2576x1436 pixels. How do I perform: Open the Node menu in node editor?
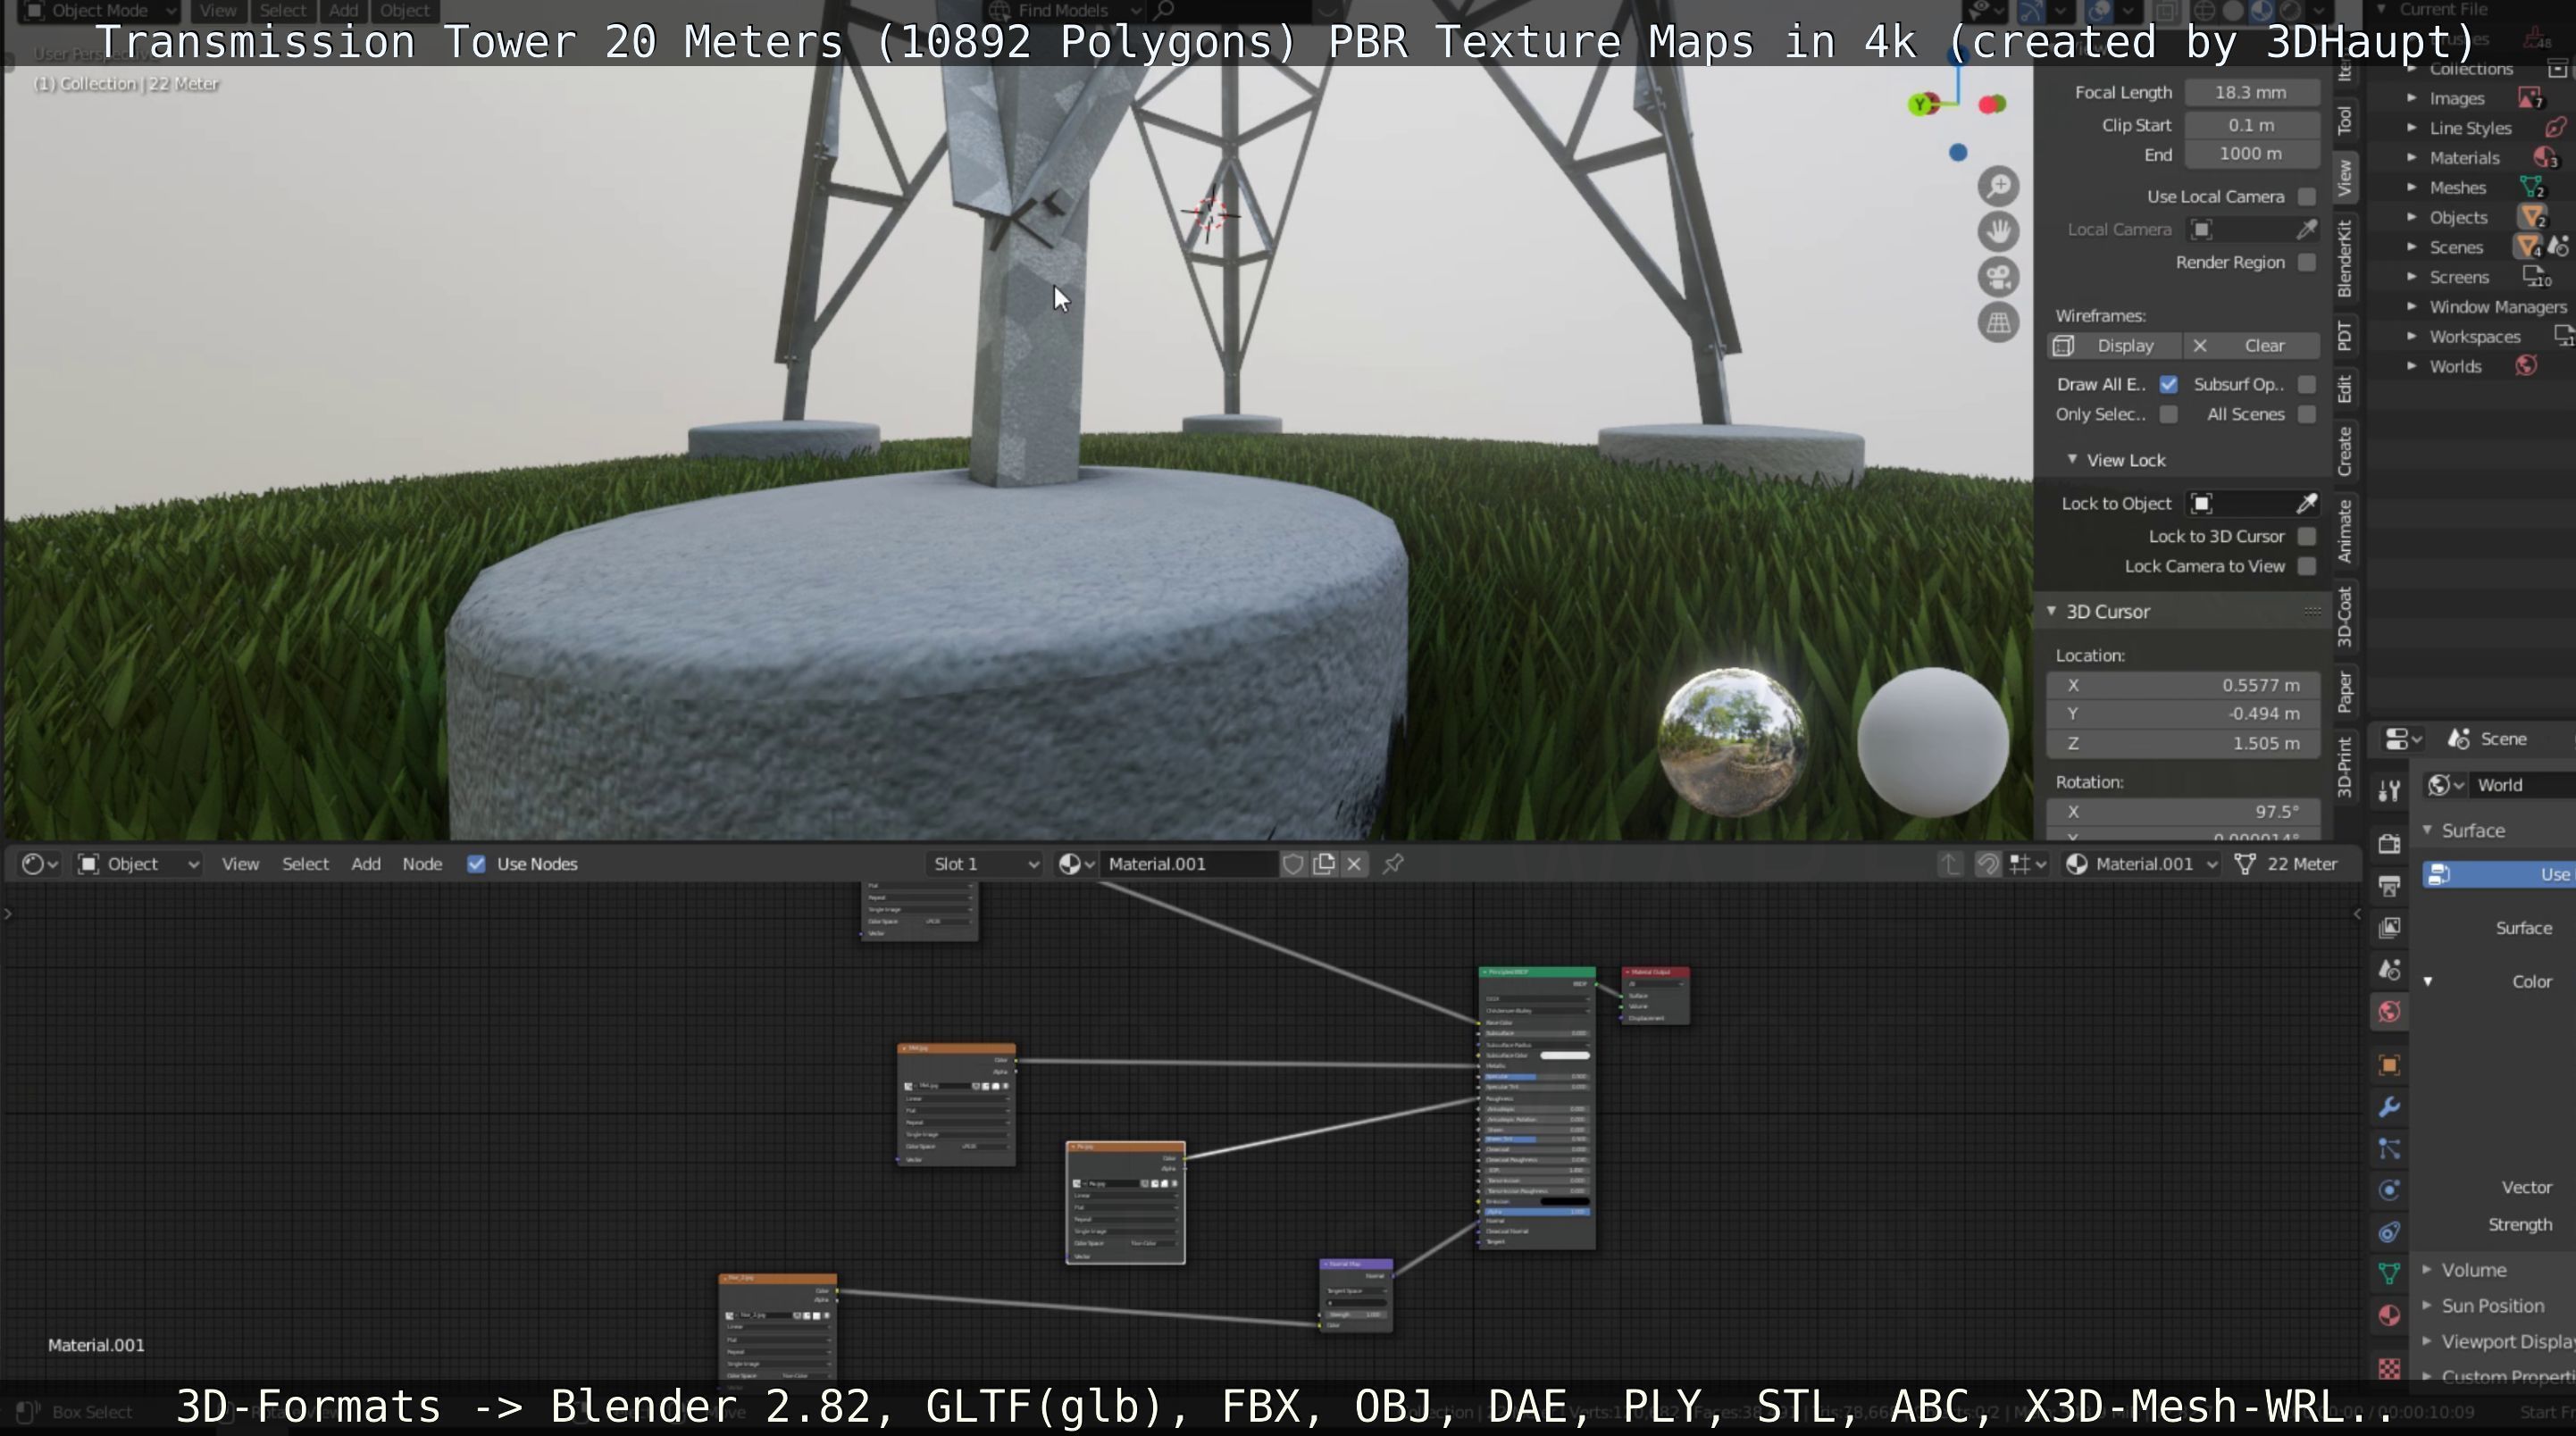pyautogui.click(x=422, y=864)
